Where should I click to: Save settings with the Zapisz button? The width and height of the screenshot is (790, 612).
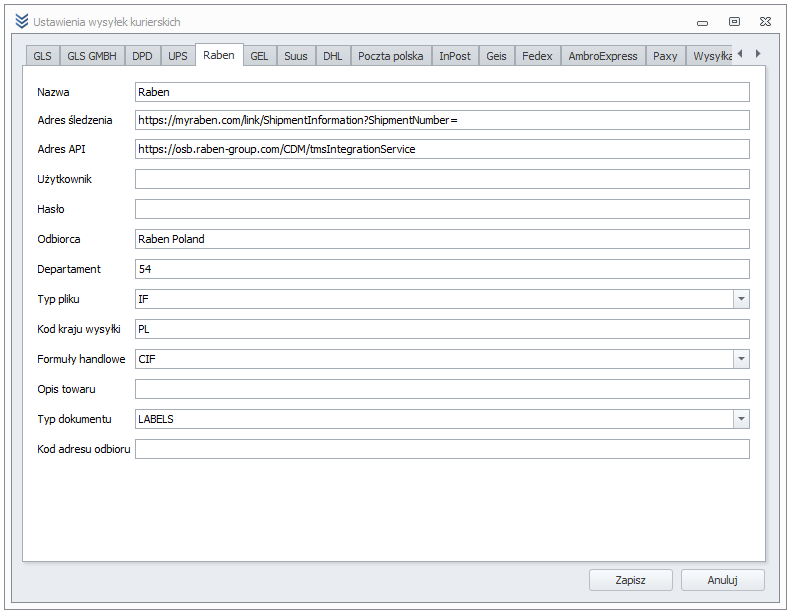click(631, 580)
